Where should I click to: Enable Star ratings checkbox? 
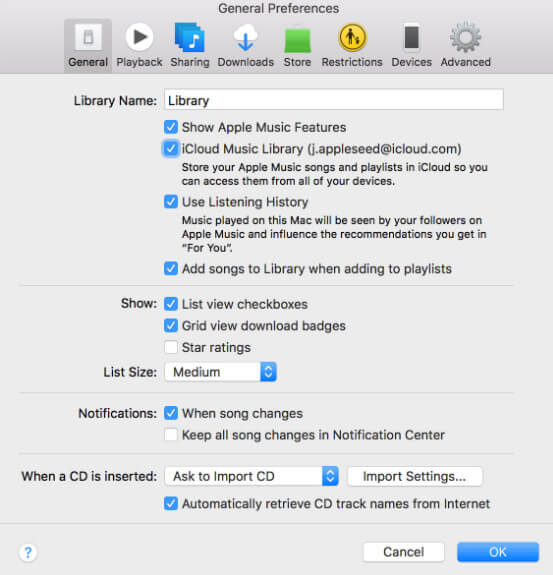[171, 347]
